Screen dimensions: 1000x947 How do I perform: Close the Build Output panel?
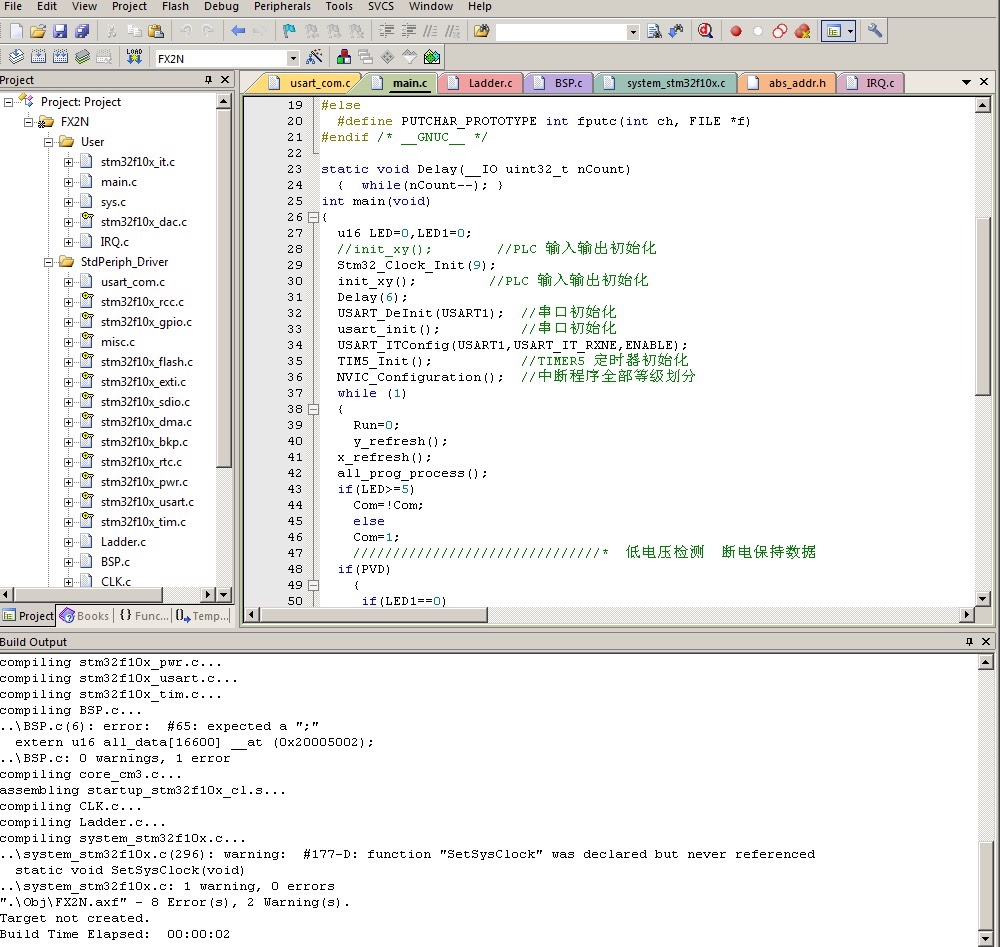pyautogui.click(x=986, y=642)
